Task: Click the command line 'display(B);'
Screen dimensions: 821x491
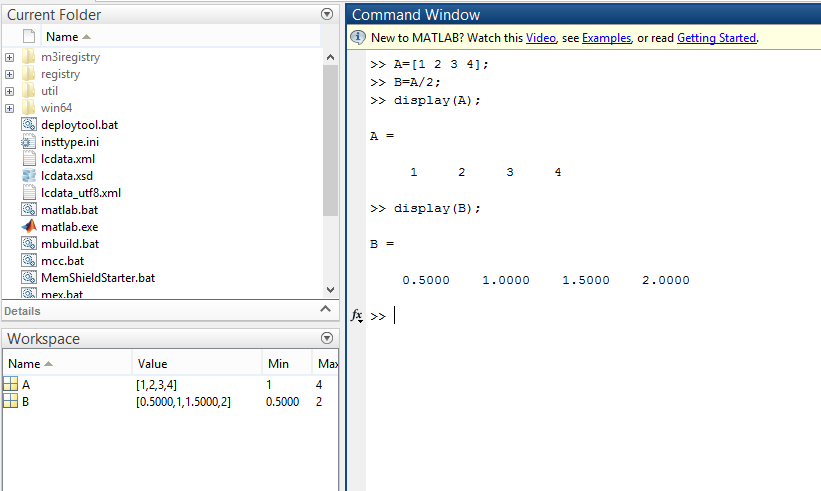Action: [437, 208]
